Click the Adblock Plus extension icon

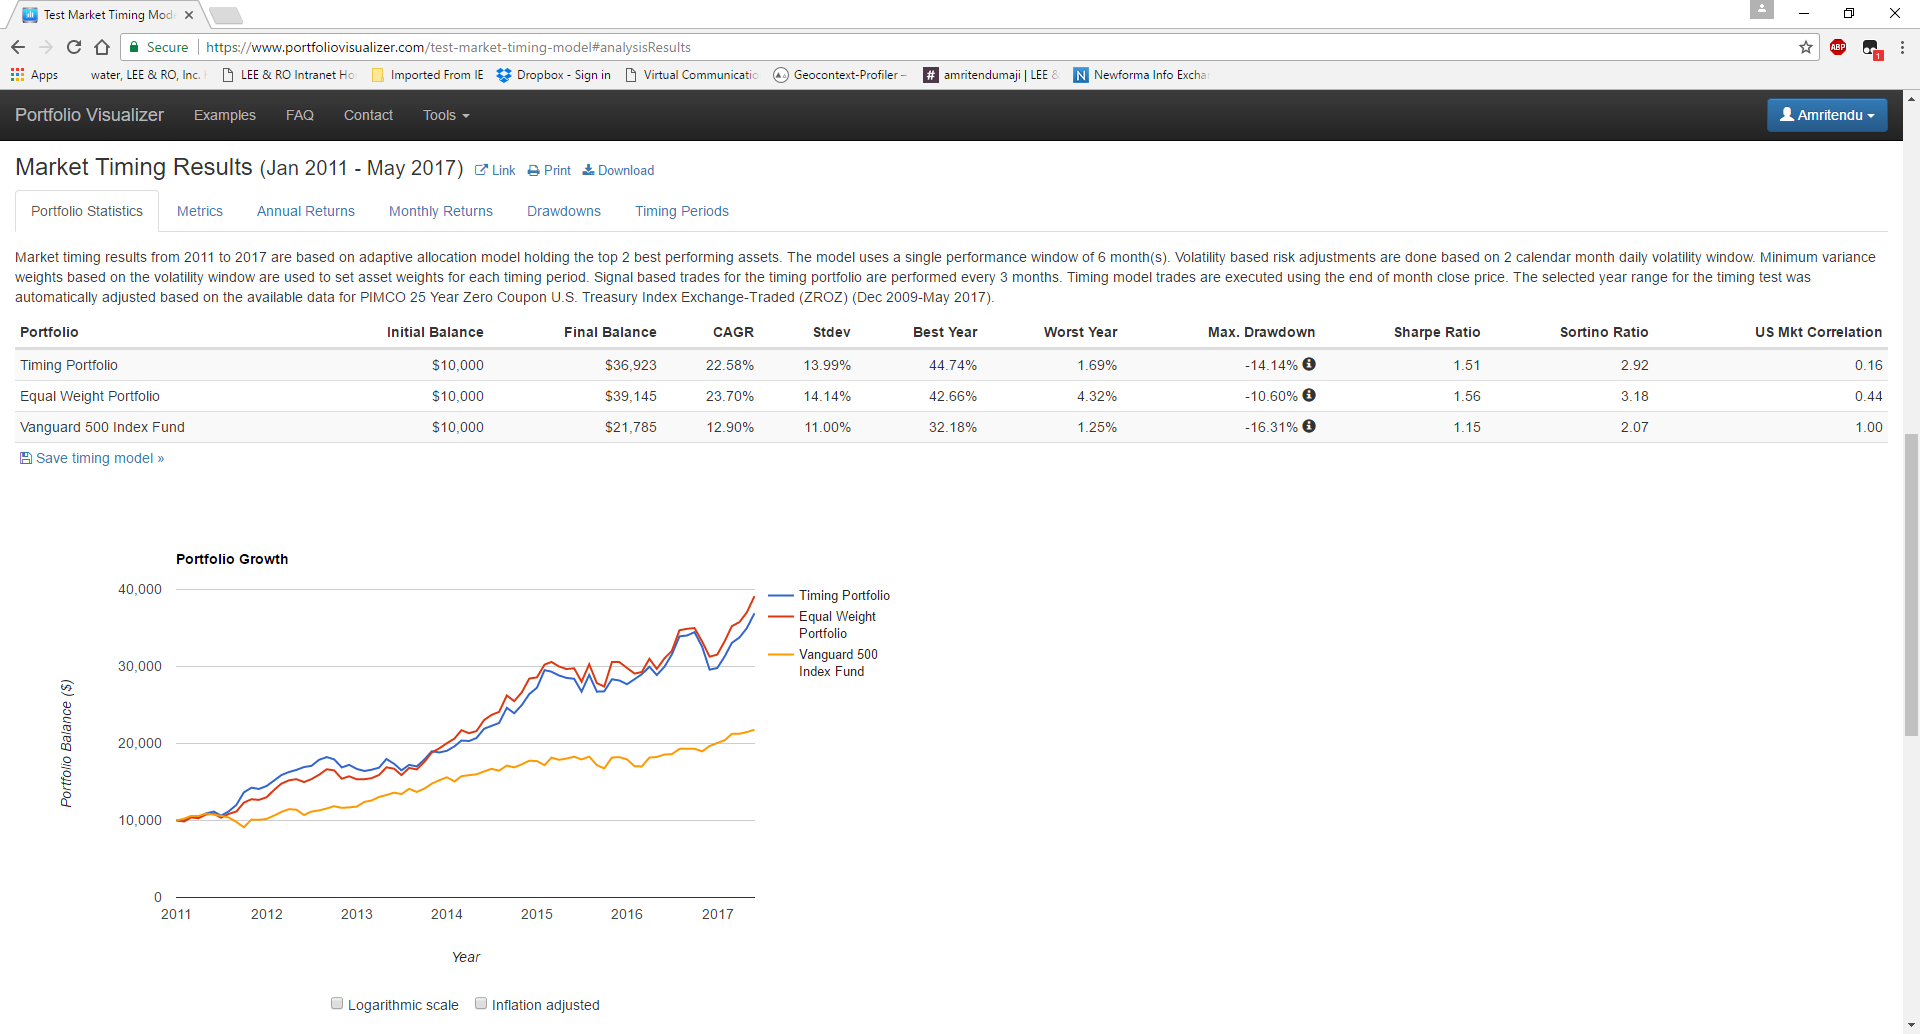click(x=1838, y=47)
